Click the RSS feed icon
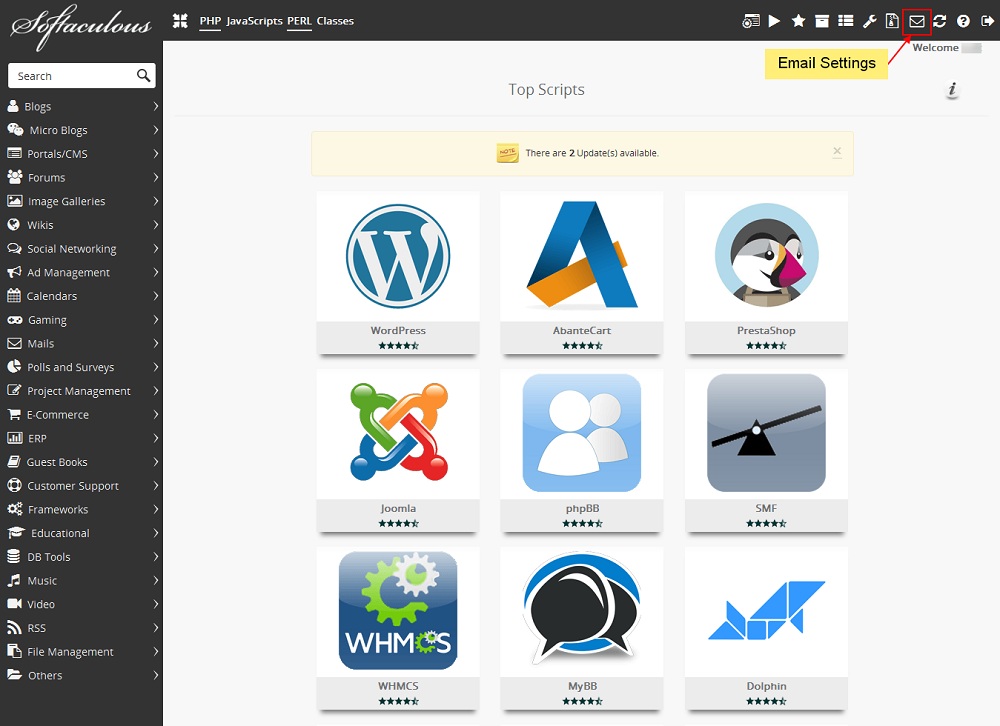1000x726 pixels. coord(14,627)
